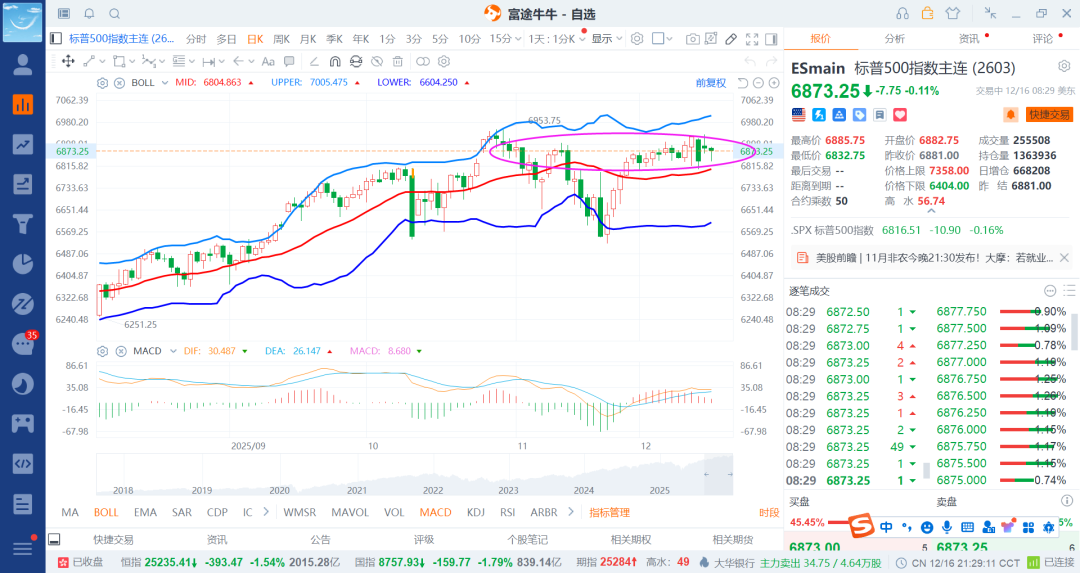Select the pencil drawing tool icon

[731, 39]
